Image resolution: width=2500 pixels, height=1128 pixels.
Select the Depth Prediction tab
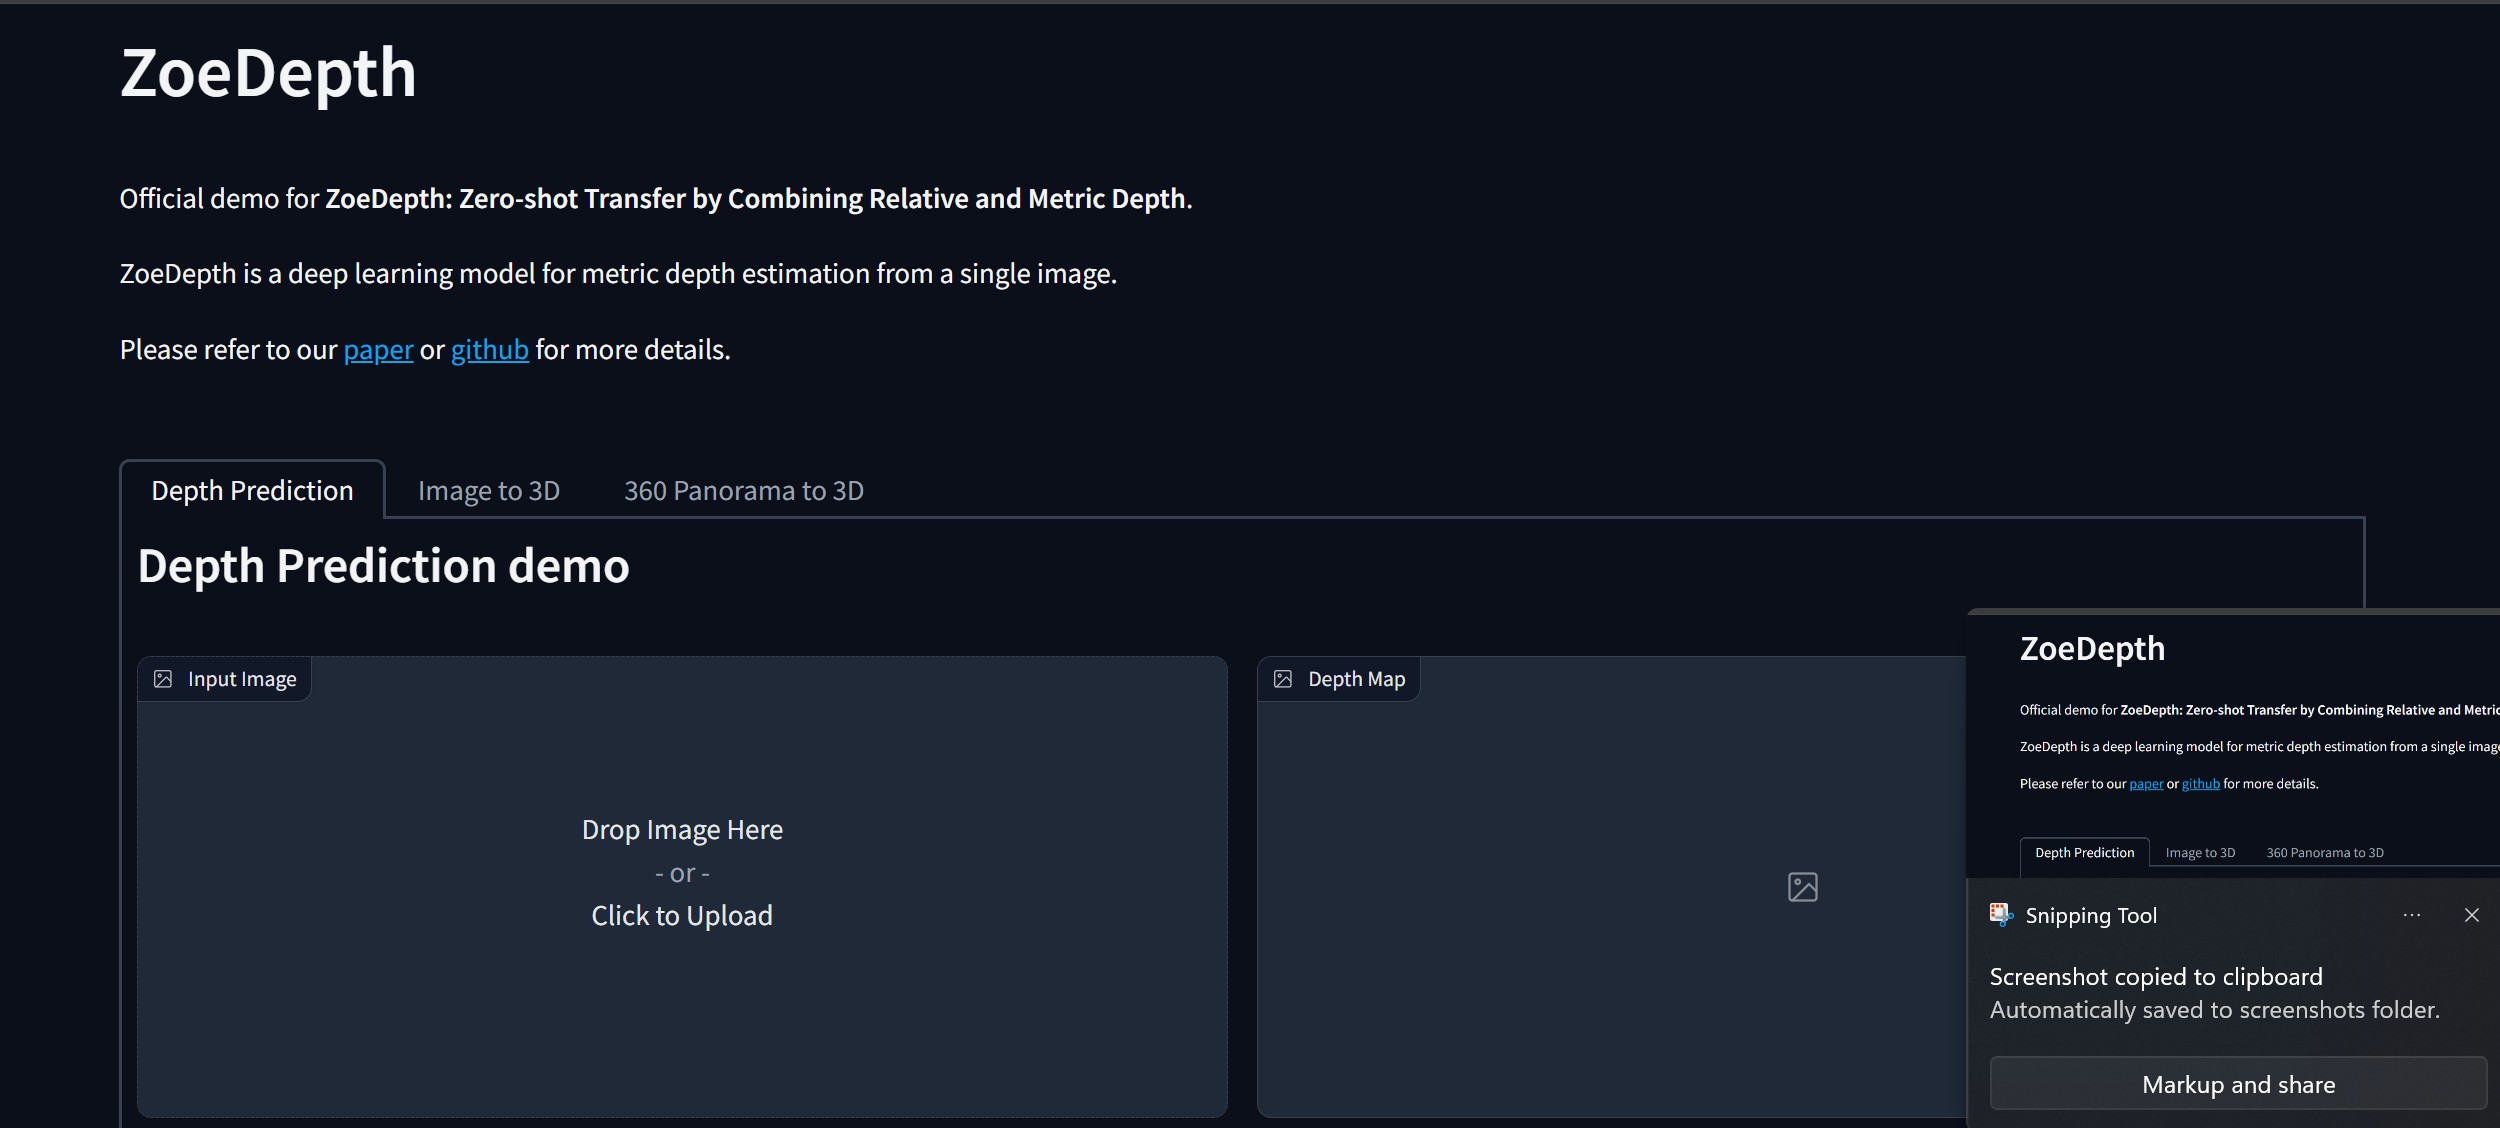click(x=252, y=490)
